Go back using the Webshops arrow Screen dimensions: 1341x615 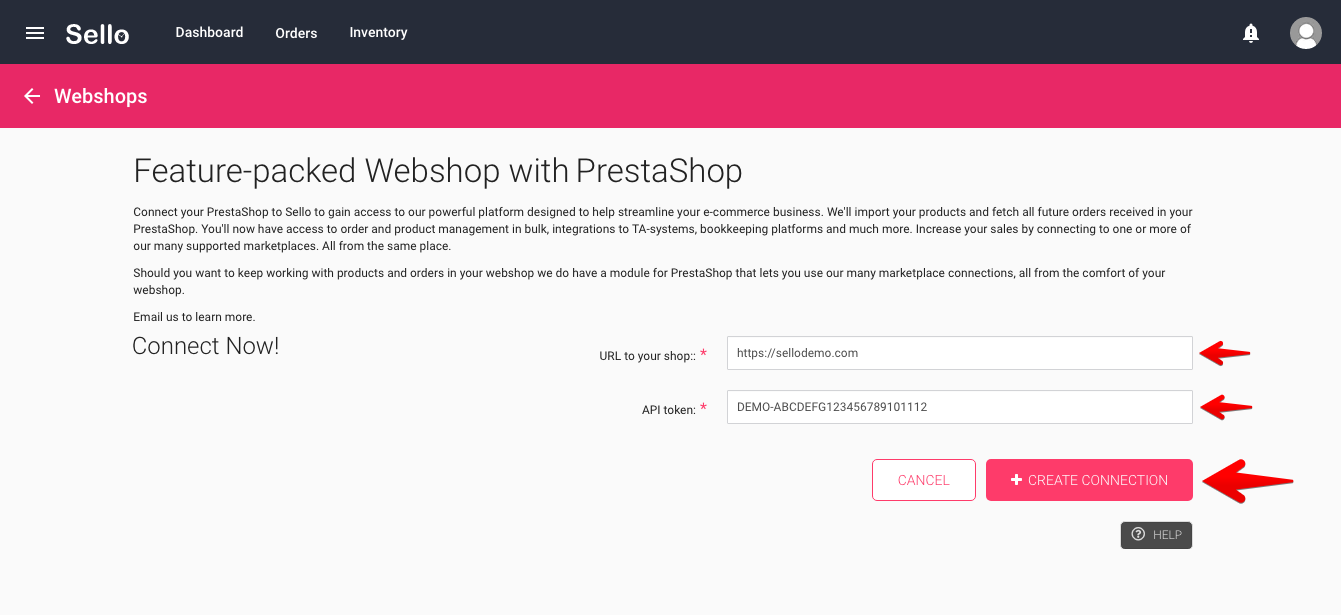point(32,96)
